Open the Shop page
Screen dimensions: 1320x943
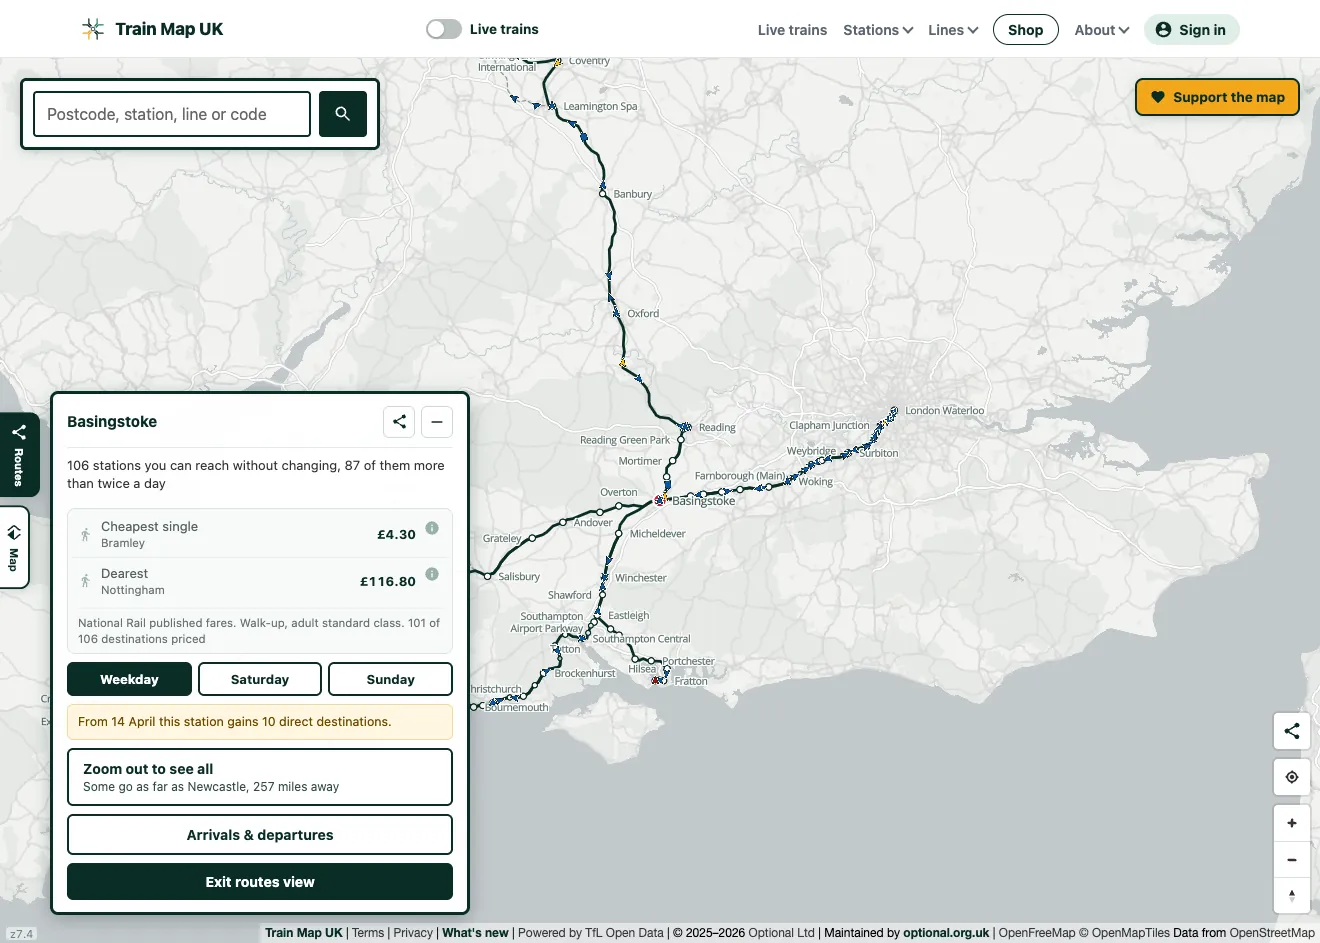(1025, 30)
